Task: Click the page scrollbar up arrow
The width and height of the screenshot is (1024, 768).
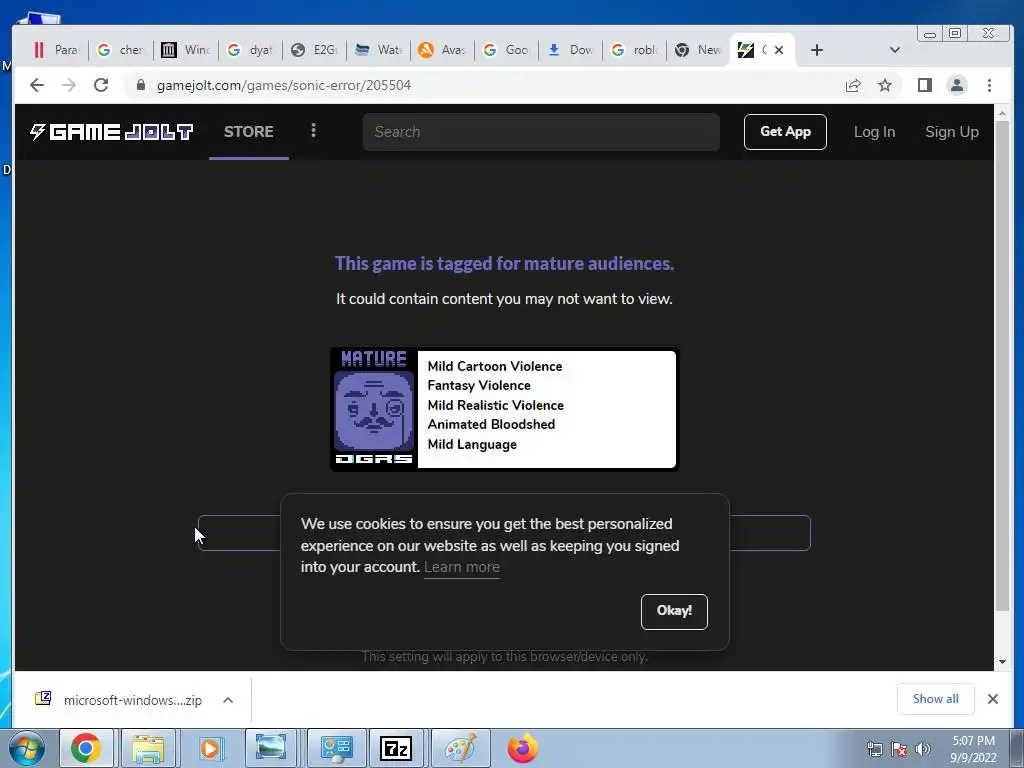Action: pos(1002,113)
